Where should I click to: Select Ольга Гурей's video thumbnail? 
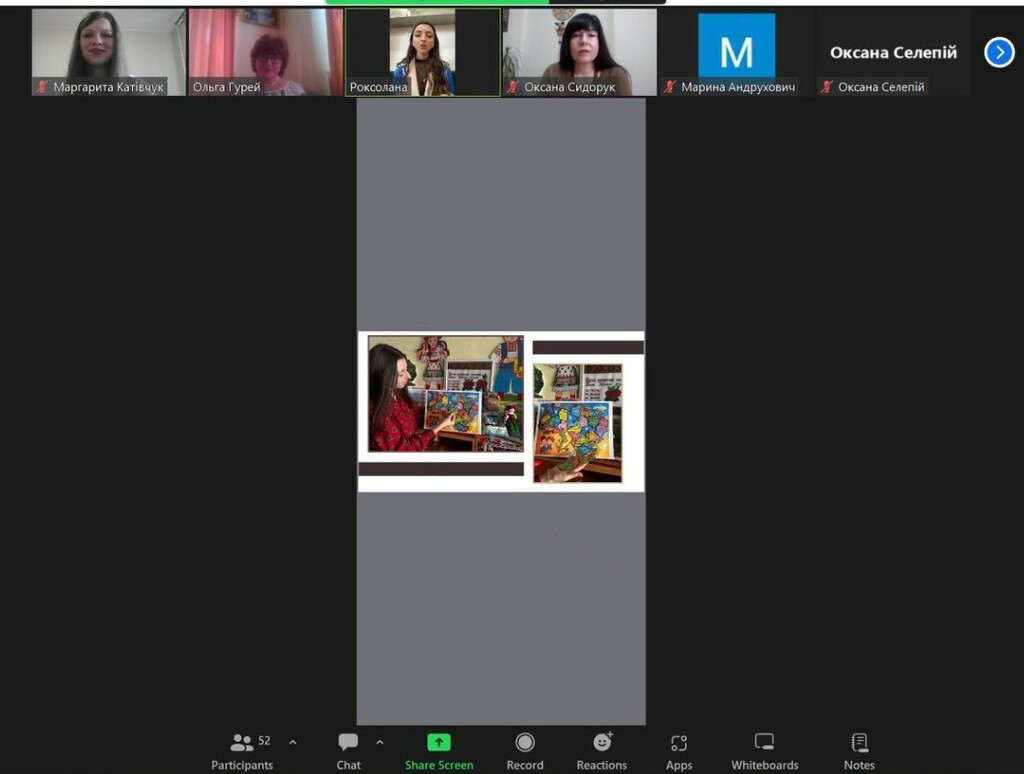tap(266, 52)
